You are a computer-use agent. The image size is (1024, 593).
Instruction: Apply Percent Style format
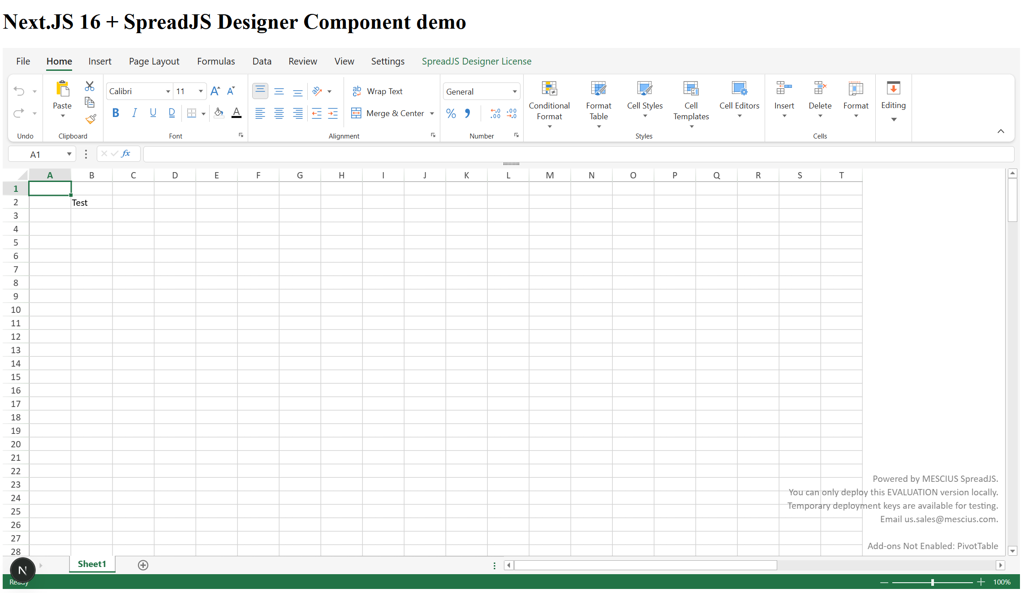451,114
